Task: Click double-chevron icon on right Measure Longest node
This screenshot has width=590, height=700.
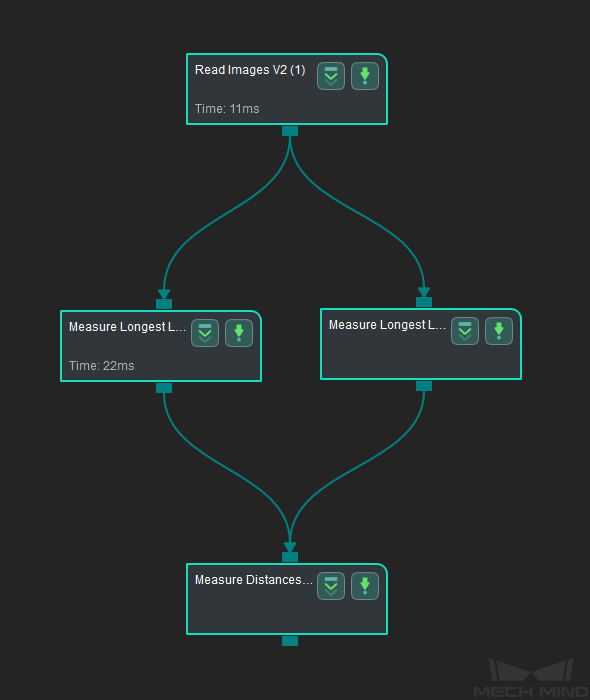Action: coord(465,331)
